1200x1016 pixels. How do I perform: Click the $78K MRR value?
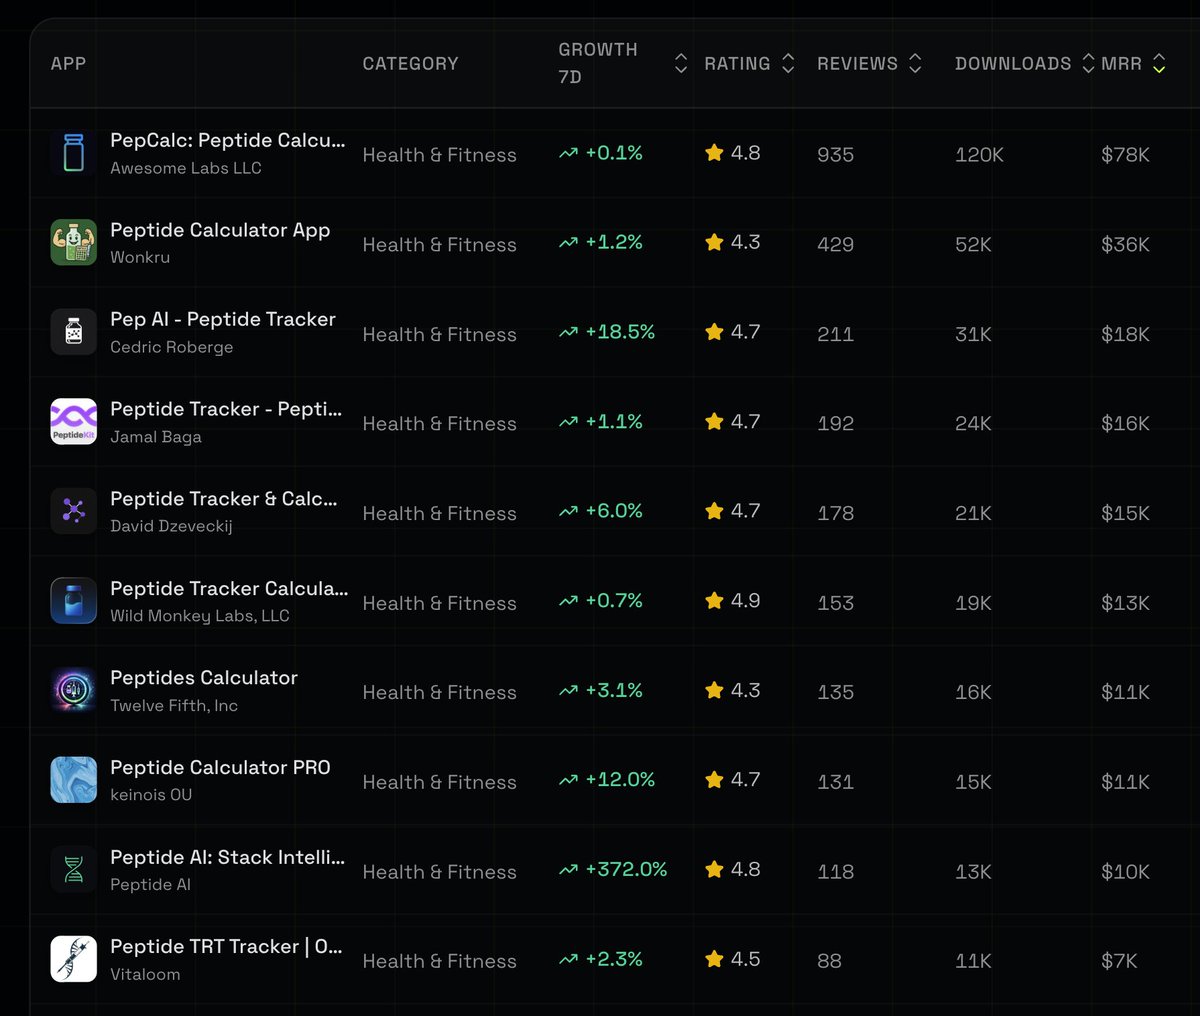(x=1125, y=155)
